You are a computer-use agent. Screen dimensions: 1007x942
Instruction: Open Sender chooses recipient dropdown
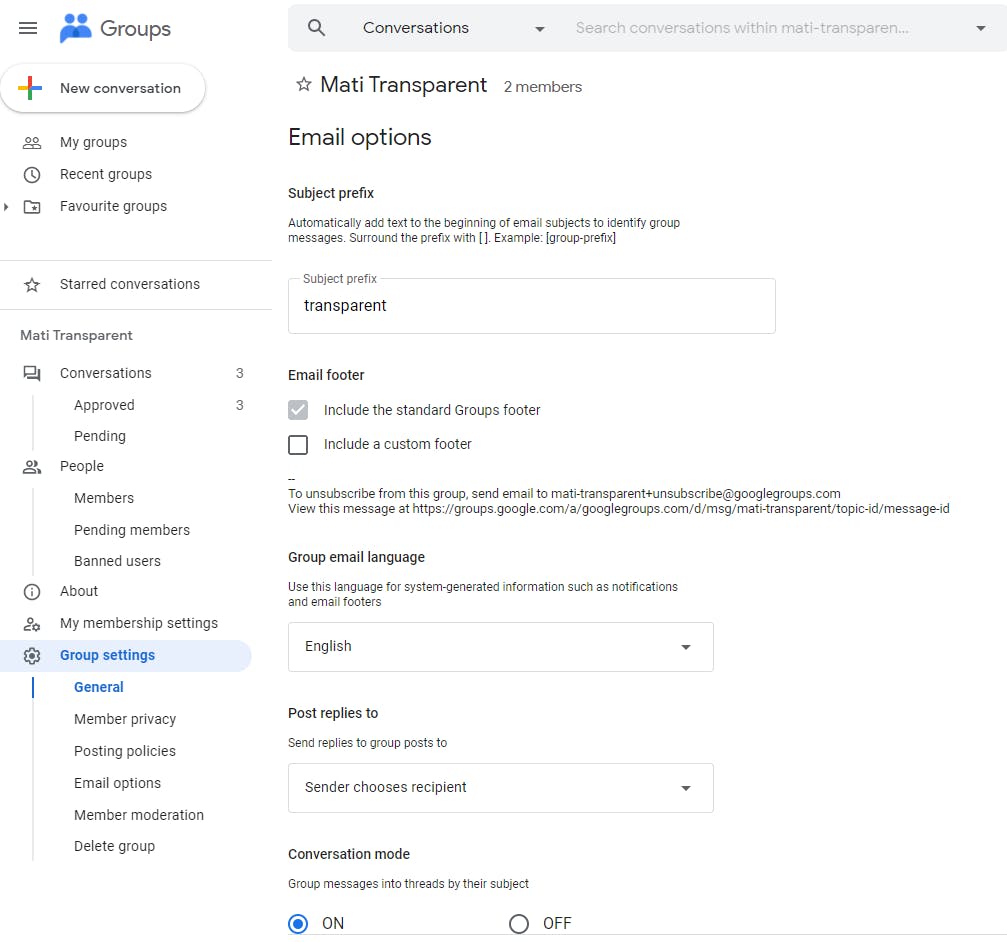[x=500, y=788]
